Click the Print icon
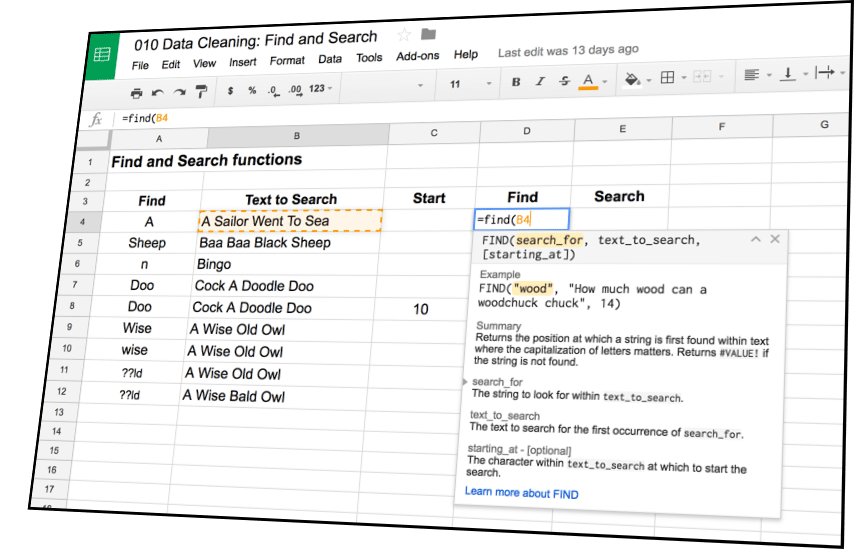Image resolution: width=854 pixels, height=549 pixels. (x=136, y=93)
